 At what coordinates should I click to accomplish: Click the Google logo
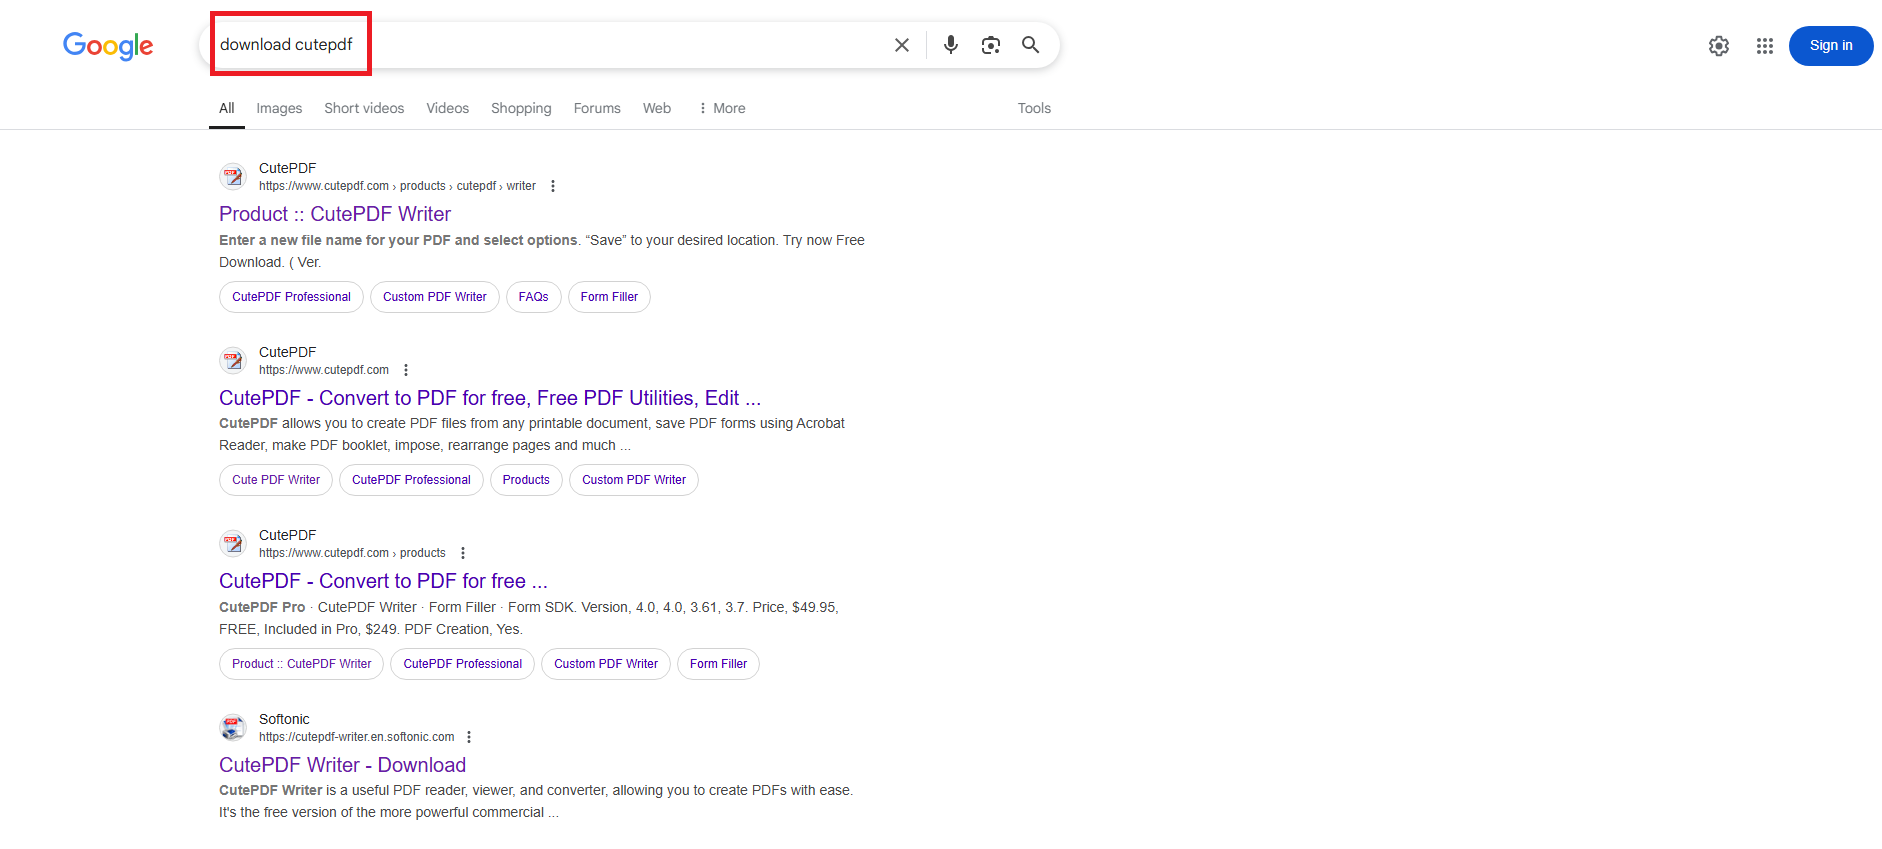(x=108, y=46)
